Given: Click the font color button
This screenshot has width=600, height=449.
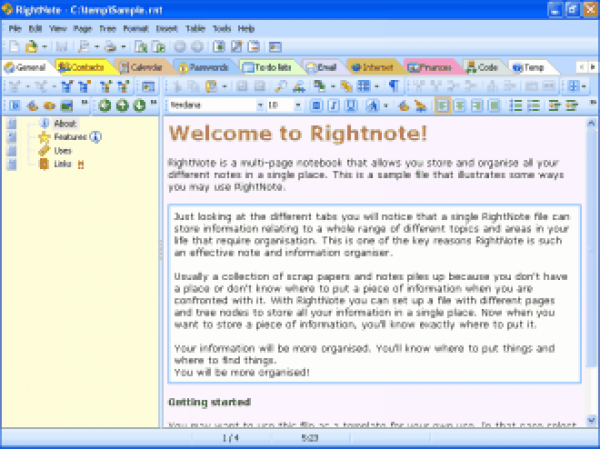Looking at the screenshot, I should click(x=372, y=105).
